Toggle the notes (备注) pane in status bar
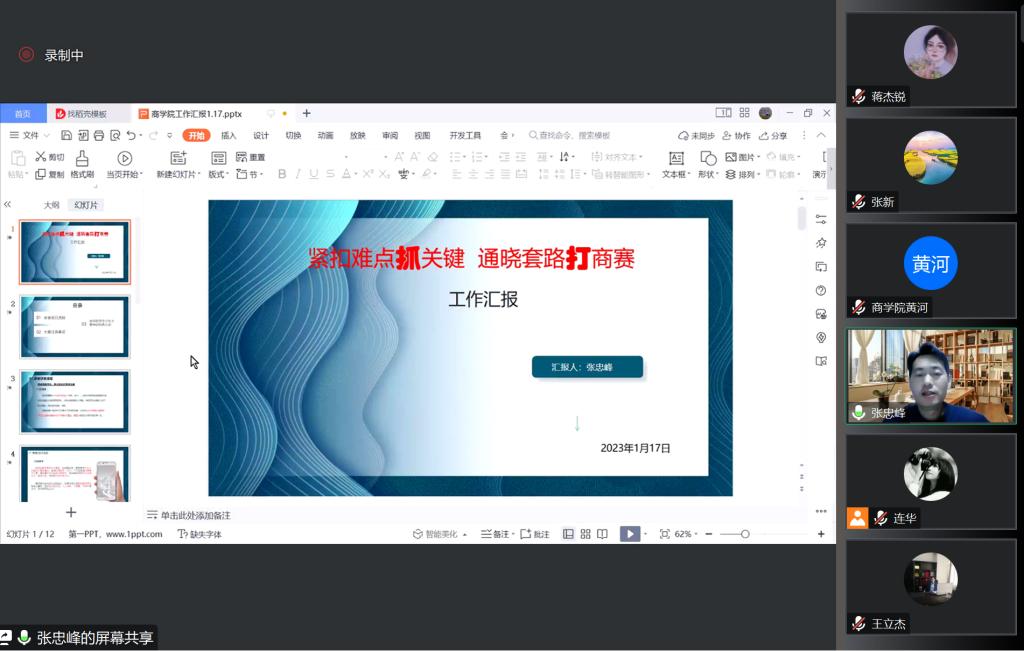The height and width of the screenshot is (651, 1024). pyautogui.click(x=495, y=534)
